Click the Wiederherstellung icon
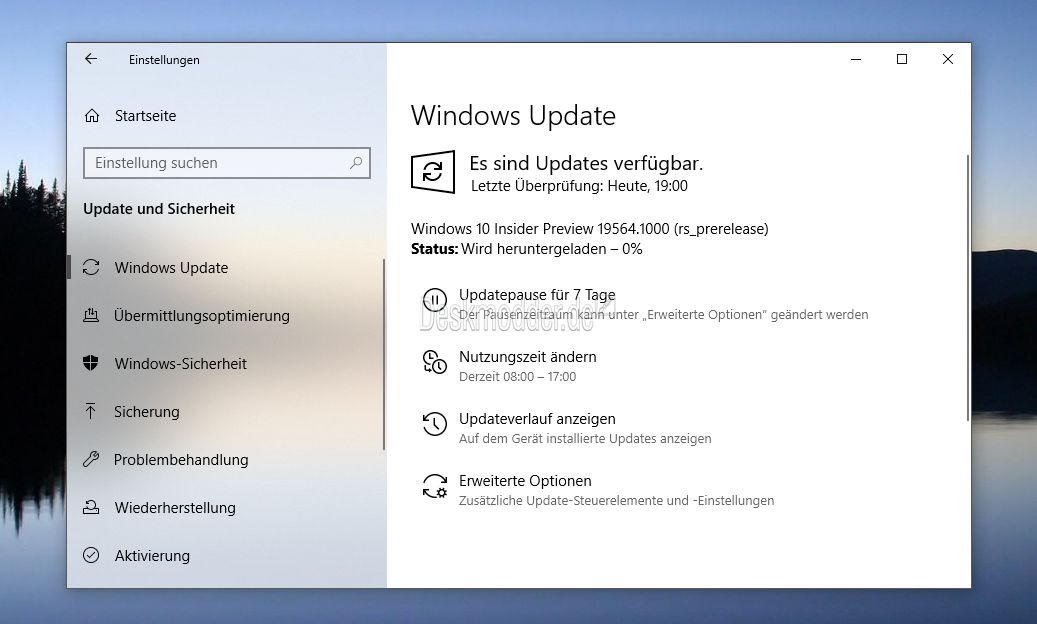Image resolution: width=1037 pixels, height=624 pixels. point(91,507)
